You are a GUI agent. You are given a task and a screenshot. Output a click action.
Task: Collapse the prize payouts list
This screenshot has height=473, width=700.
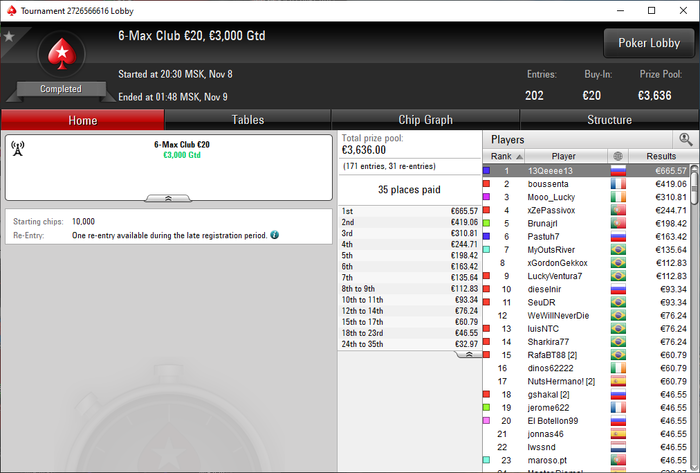click(x=469, y=354)
